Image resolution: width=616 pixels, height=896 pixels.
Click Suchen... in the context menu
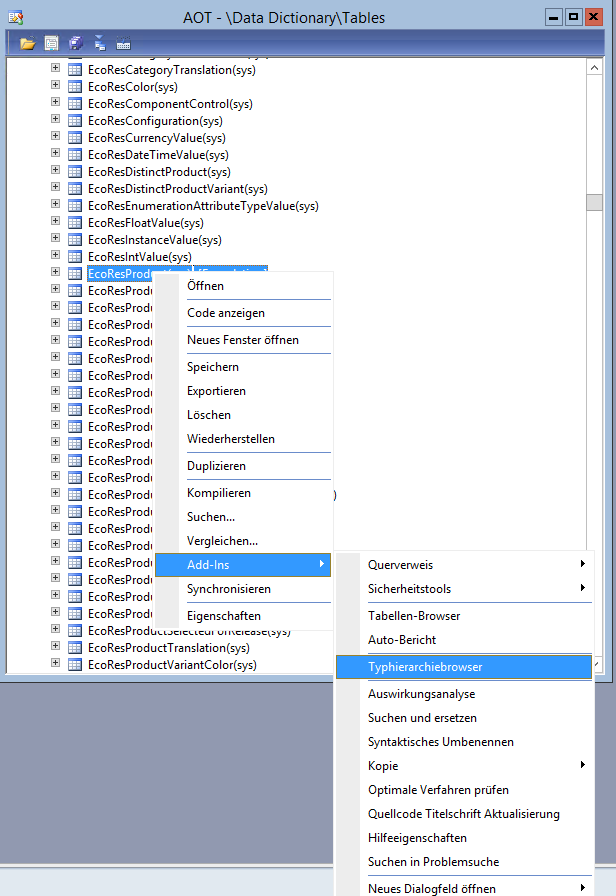click(x=243, y=517)
